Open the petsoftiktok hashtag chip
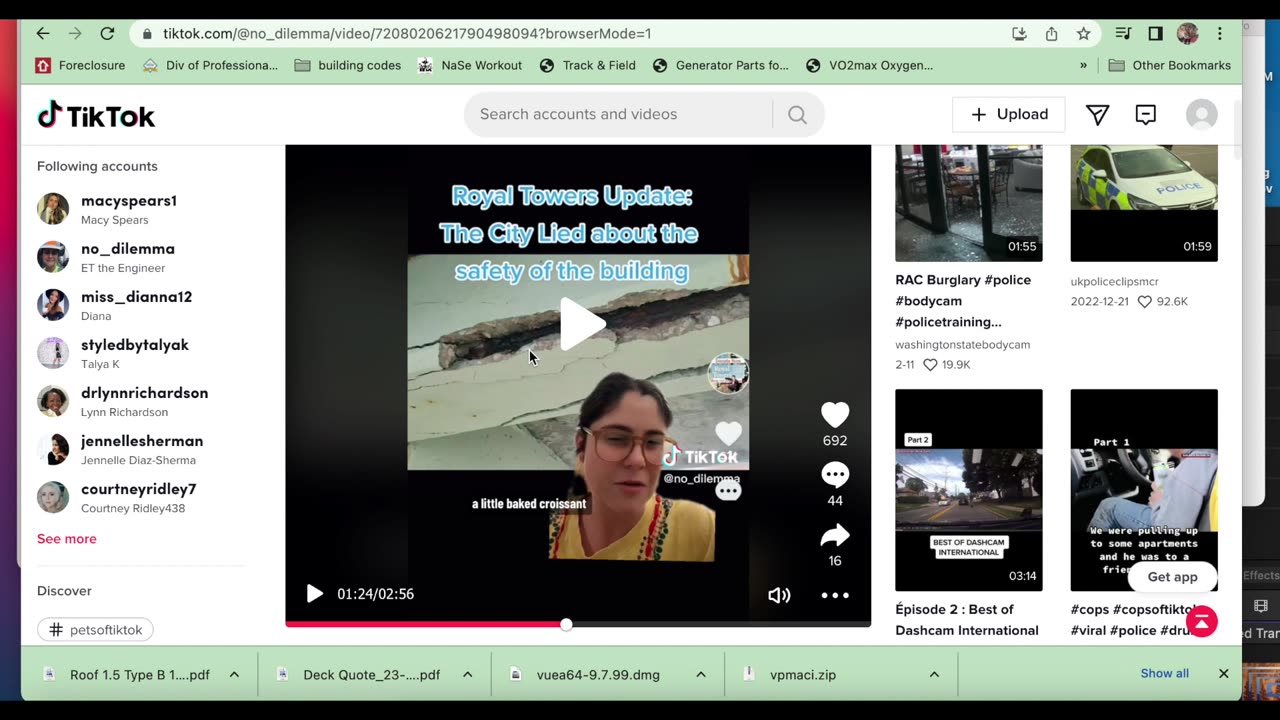The image size is (1280, 720). tap(95, 630)
